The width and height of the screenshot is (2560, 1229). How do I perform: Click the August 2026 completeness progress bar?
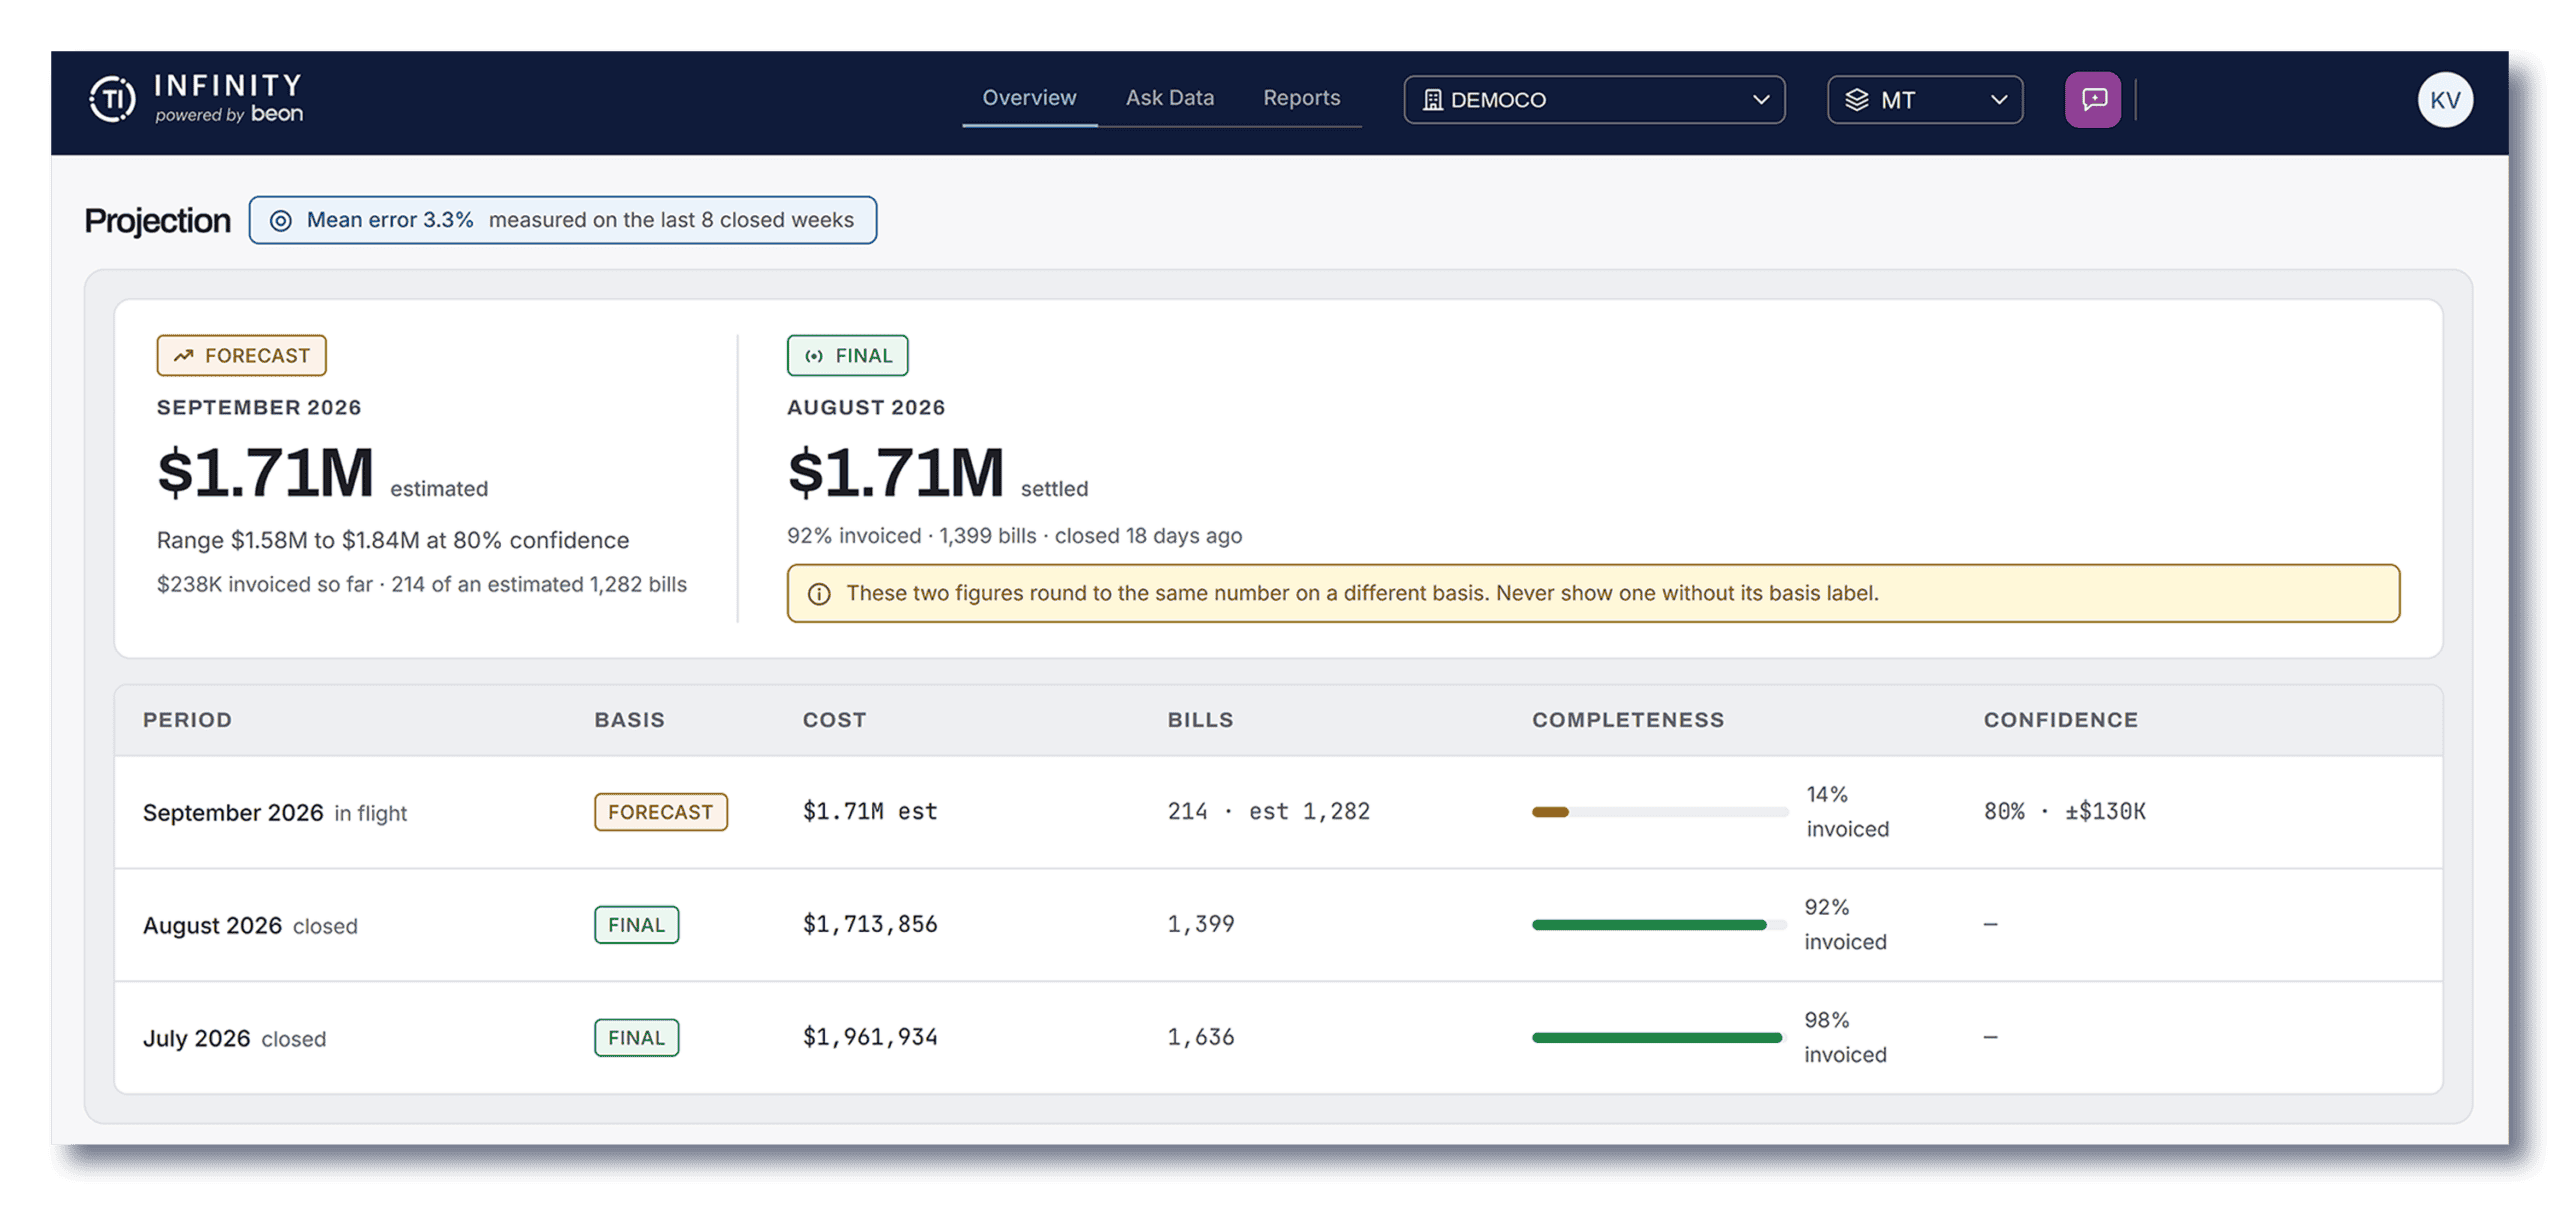click(x=1658, y=925)
